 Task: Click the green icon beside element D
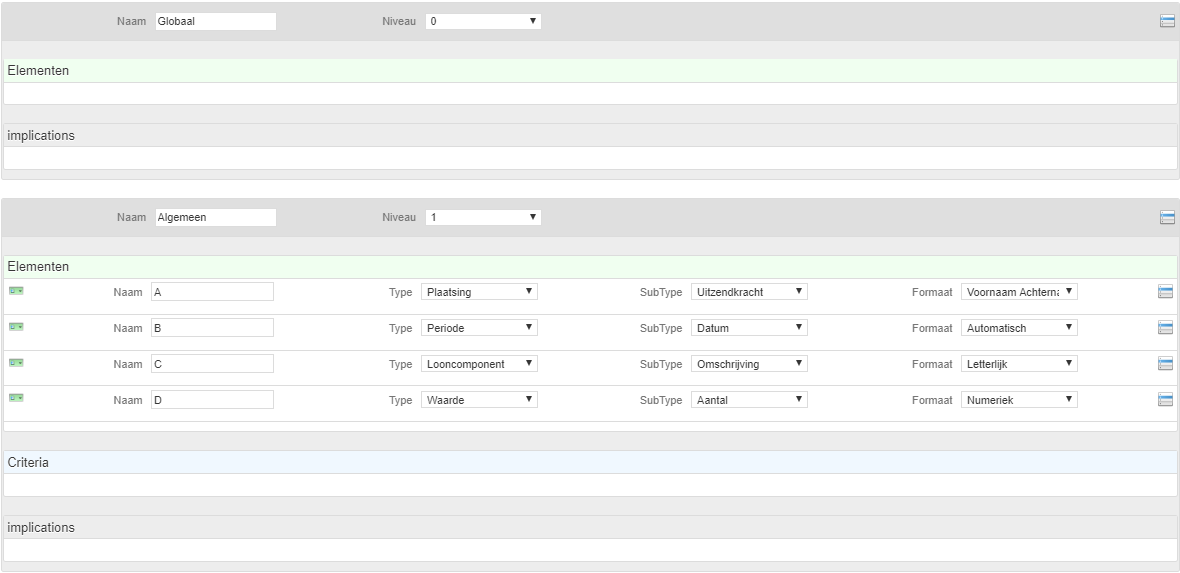pyautogui.click(x=16, y=398)
